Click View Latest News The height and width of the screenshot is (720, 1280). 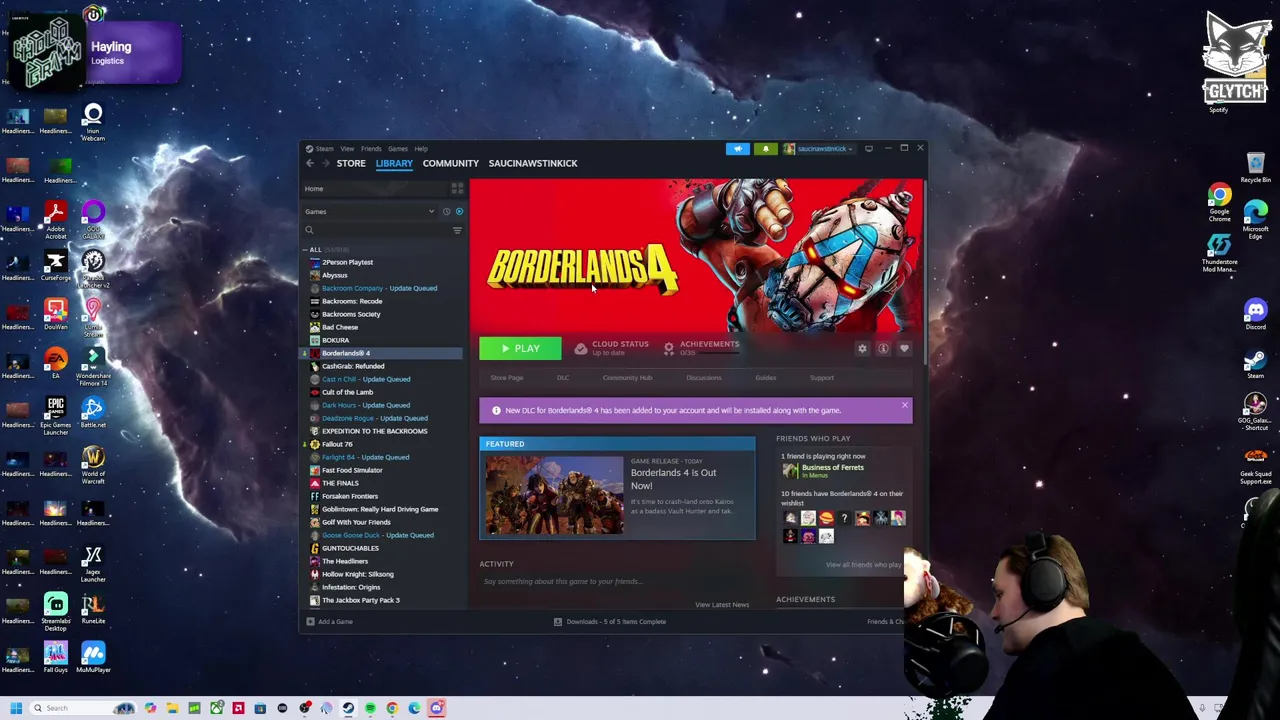[722, 605]
